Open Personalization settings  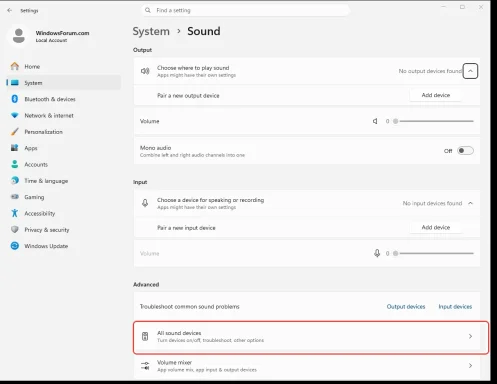(63, 132)
